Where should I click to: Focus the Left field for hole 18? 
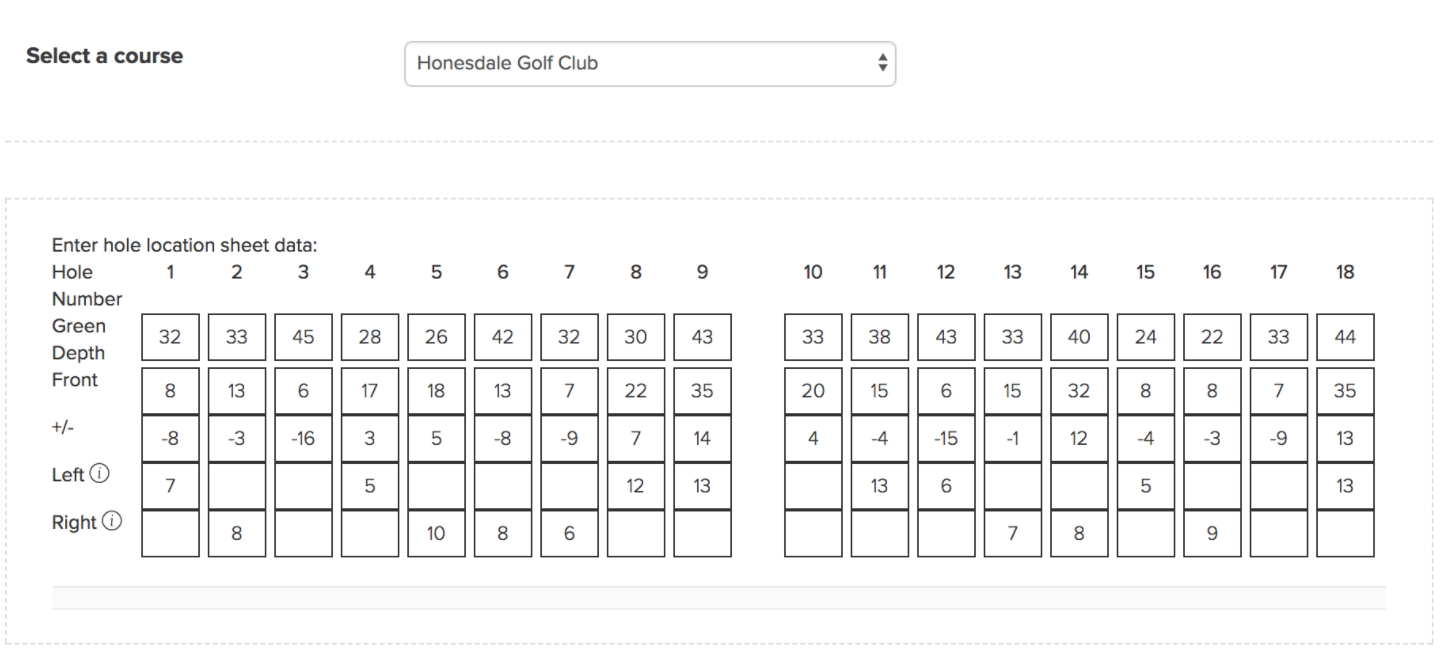click(x=1345, y=486)
